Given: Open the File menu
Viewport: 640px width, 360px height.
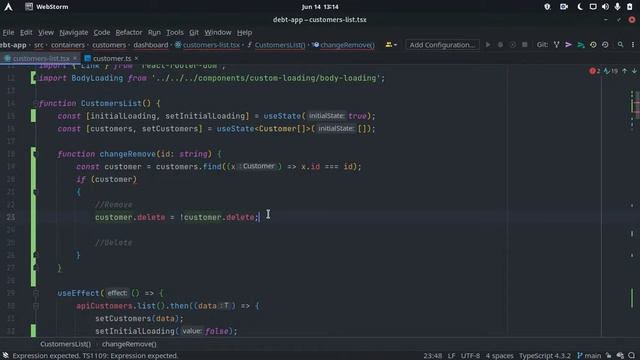Looking at the screenshot, I should pos(8,32).
